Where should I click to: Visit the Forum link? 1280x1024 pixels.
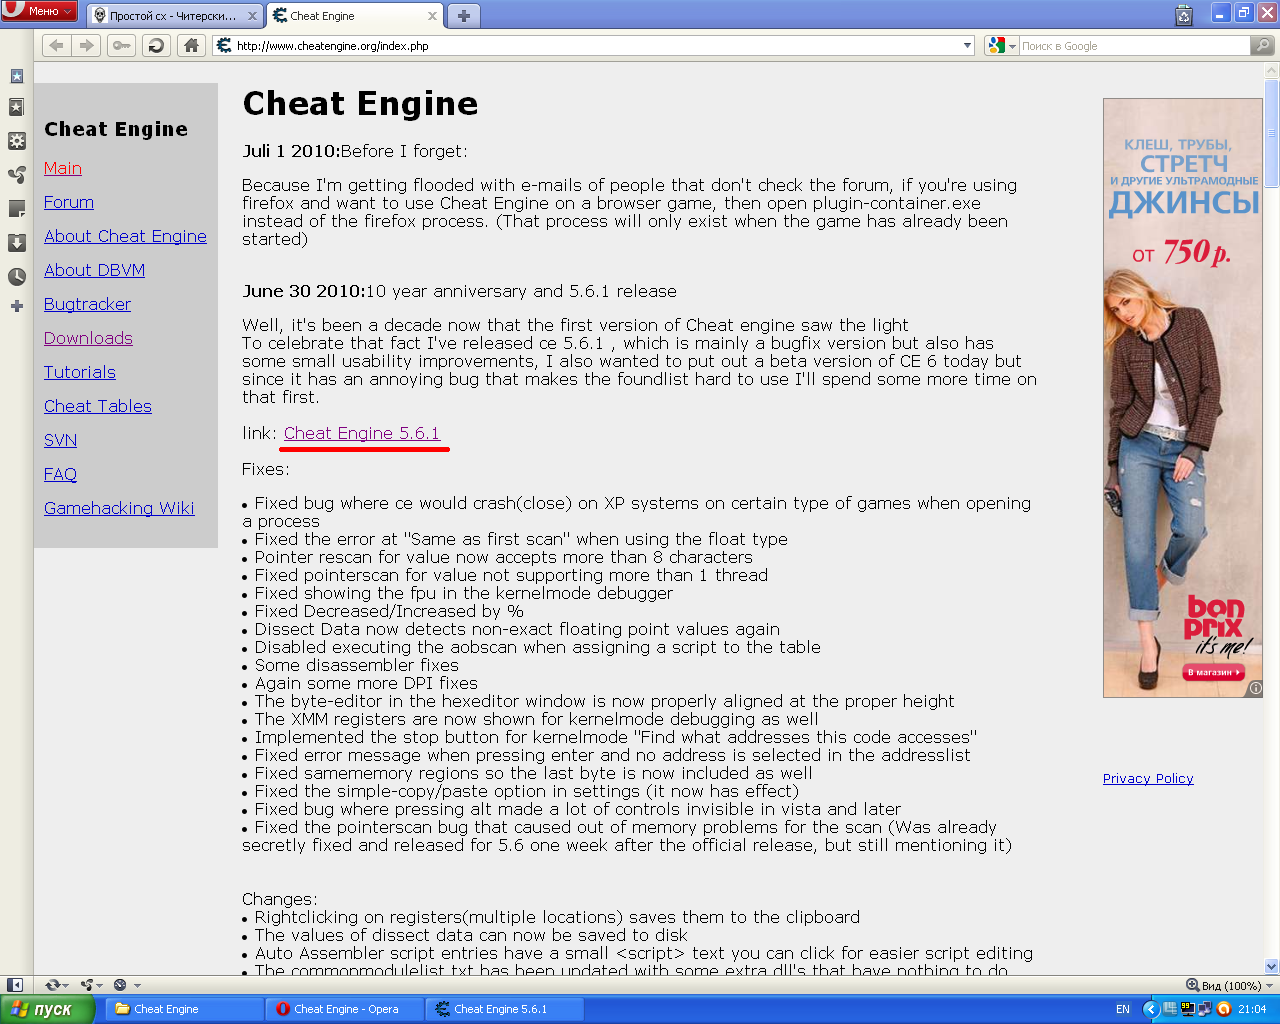pos(69,202)
